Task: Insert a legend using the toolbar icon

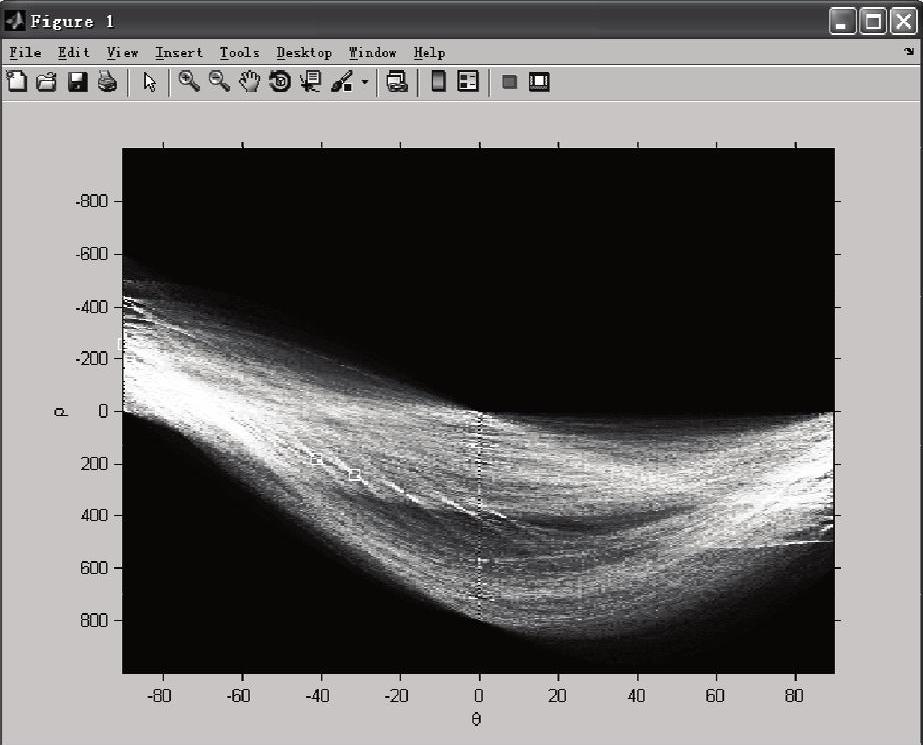Action: click(x=468, y=81)
